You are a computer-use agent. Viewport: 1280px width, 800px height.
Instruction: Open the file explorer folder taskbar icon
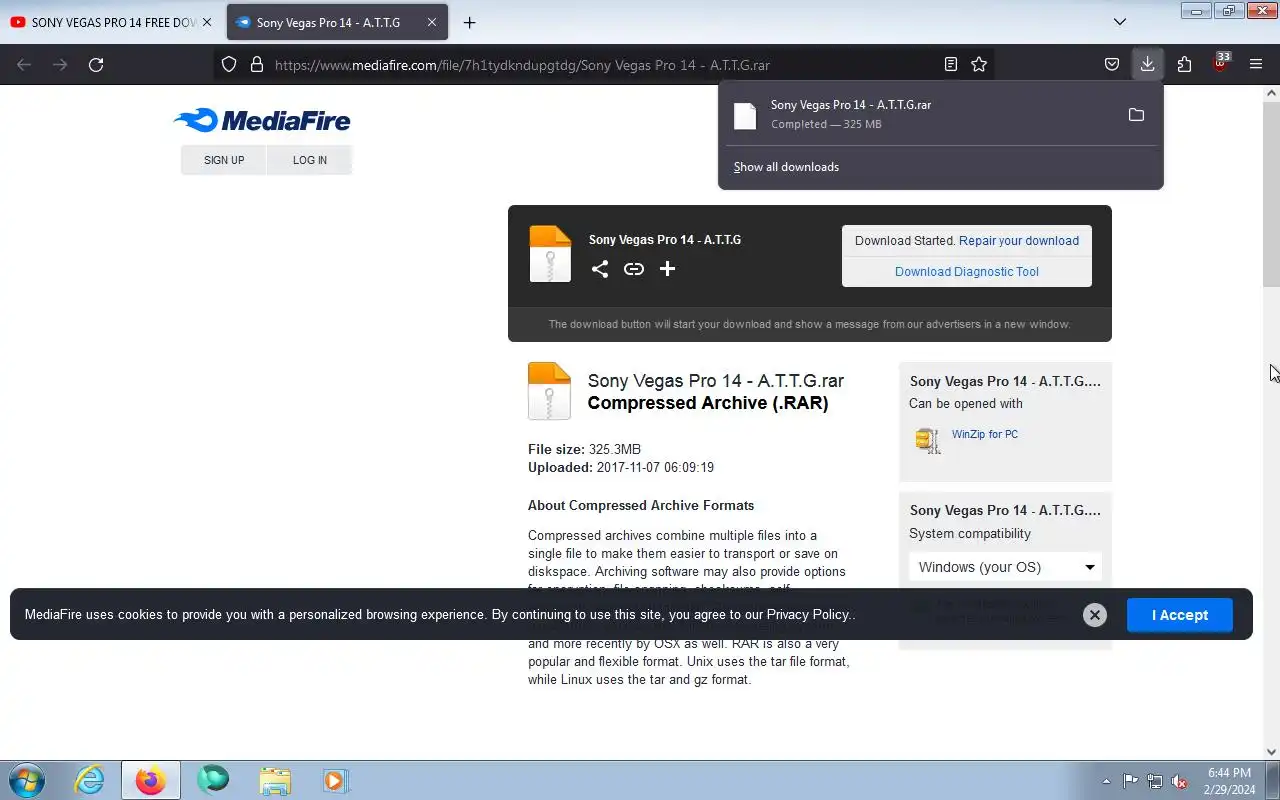coord(275,780)
